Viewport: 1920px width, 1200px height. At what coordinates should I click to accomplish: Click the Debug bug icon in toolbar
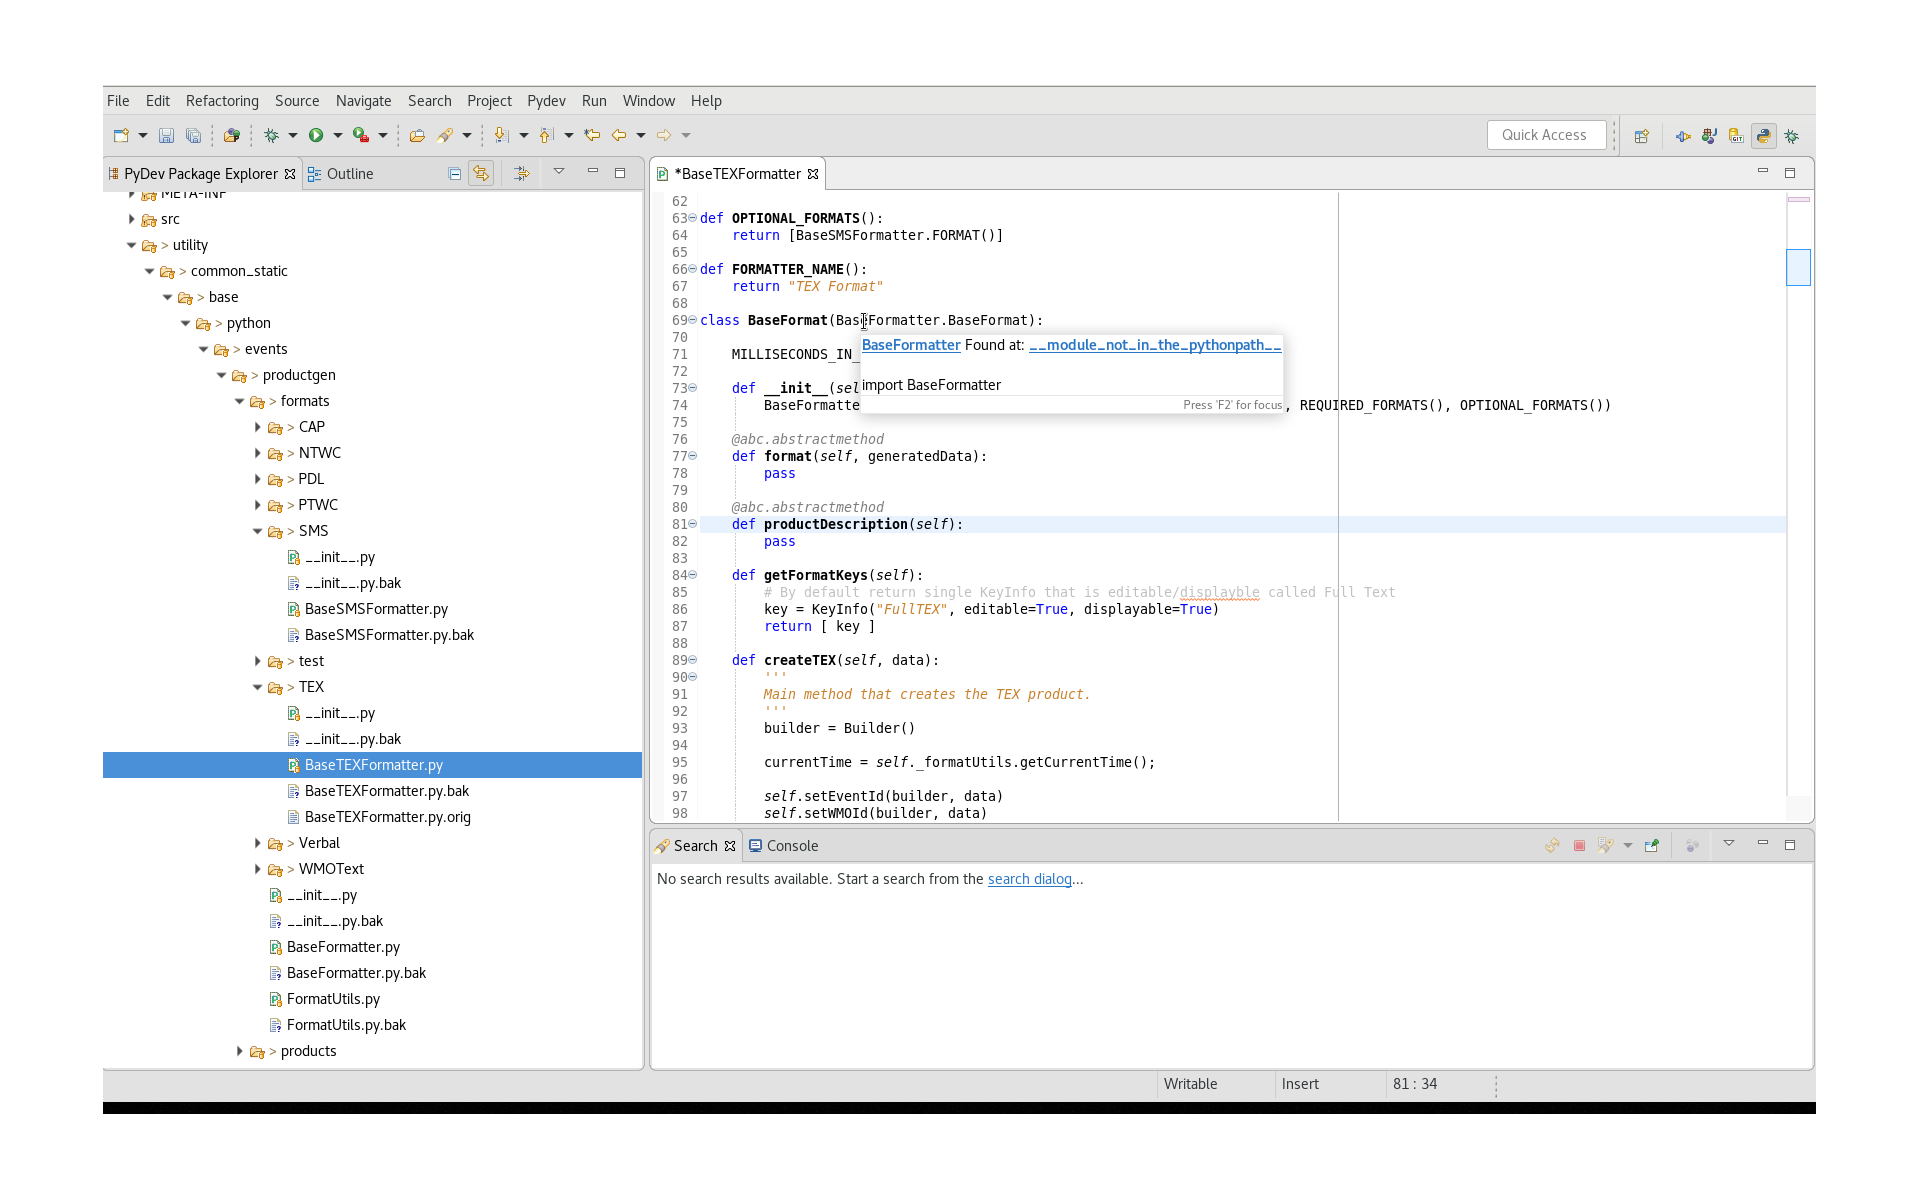pyautogui.click(x=271, y=135)
